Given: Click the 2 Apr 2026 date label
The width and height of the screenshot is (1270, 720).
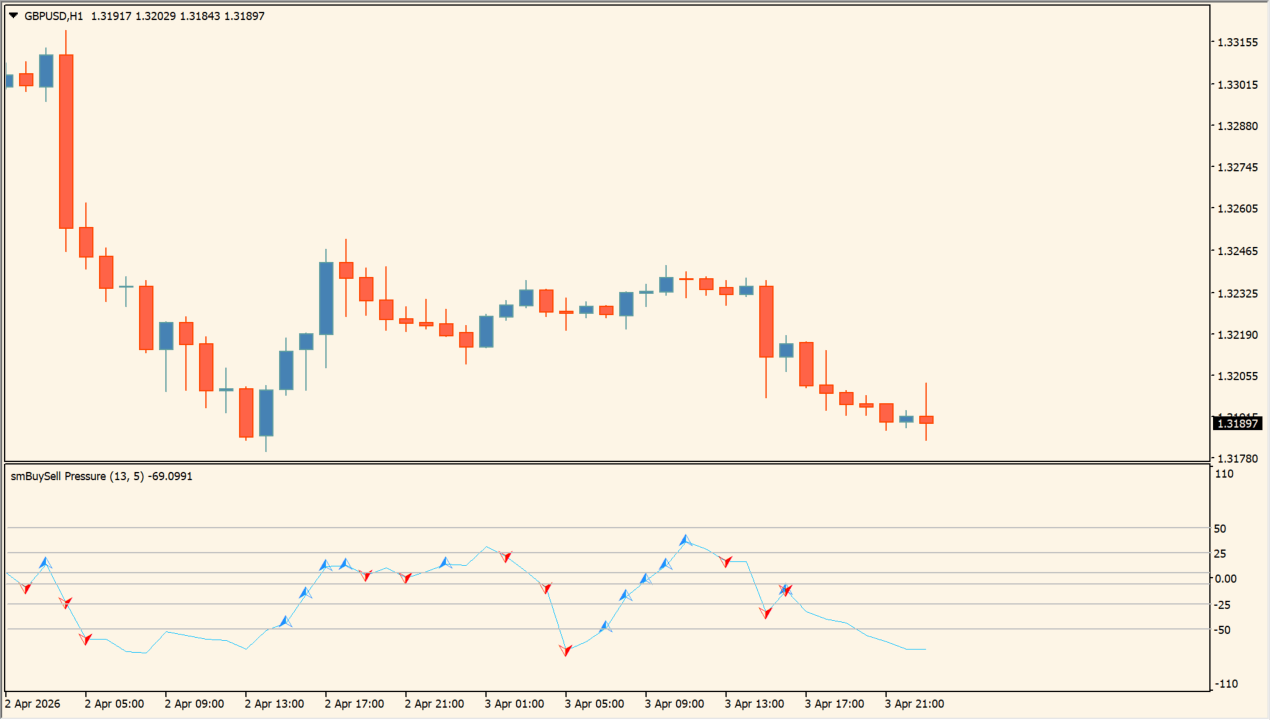Looking at the screenshot, I should (x=33, y=704).
